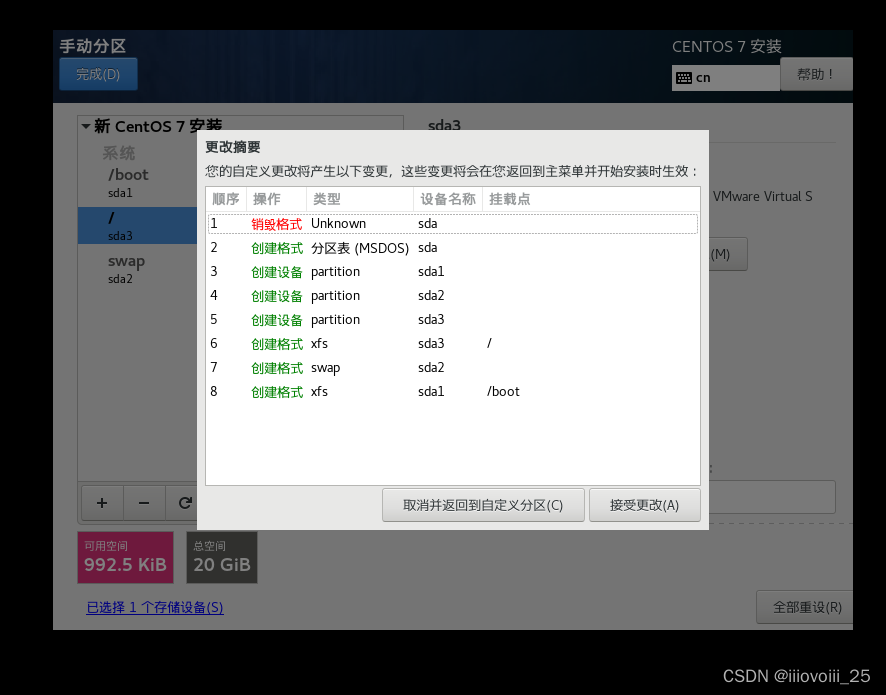Open the cn keyboard layout dropdown
This screenshot has height=695, width=886.
(x=725, y=77)
